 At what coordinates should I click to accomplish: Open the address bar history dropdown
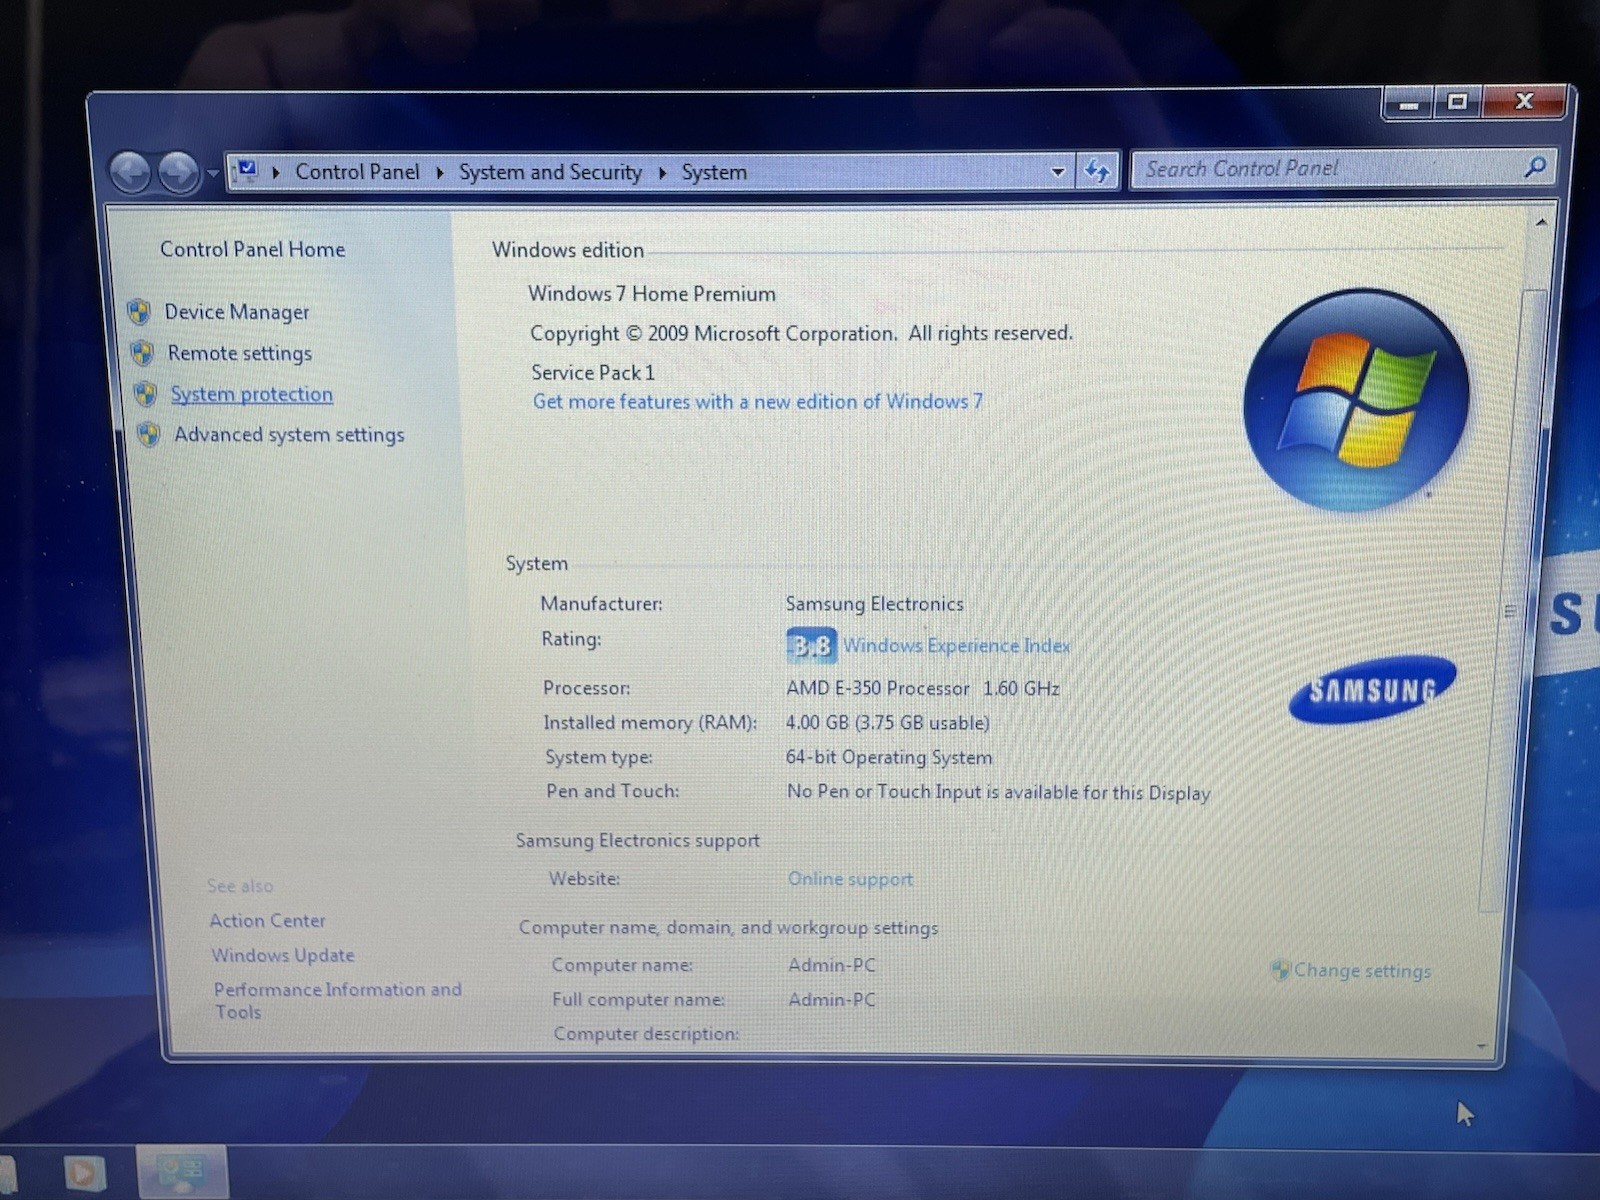coord(1058,172)
